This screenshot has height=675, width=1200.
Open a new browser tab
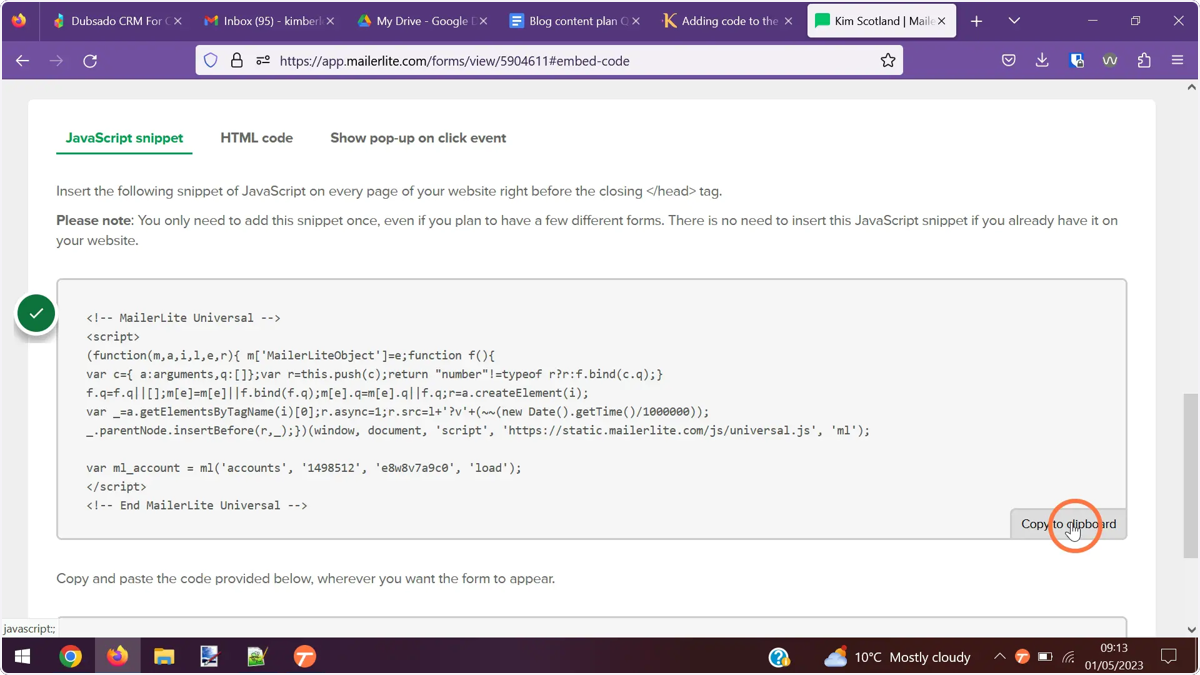click(977, 21)
